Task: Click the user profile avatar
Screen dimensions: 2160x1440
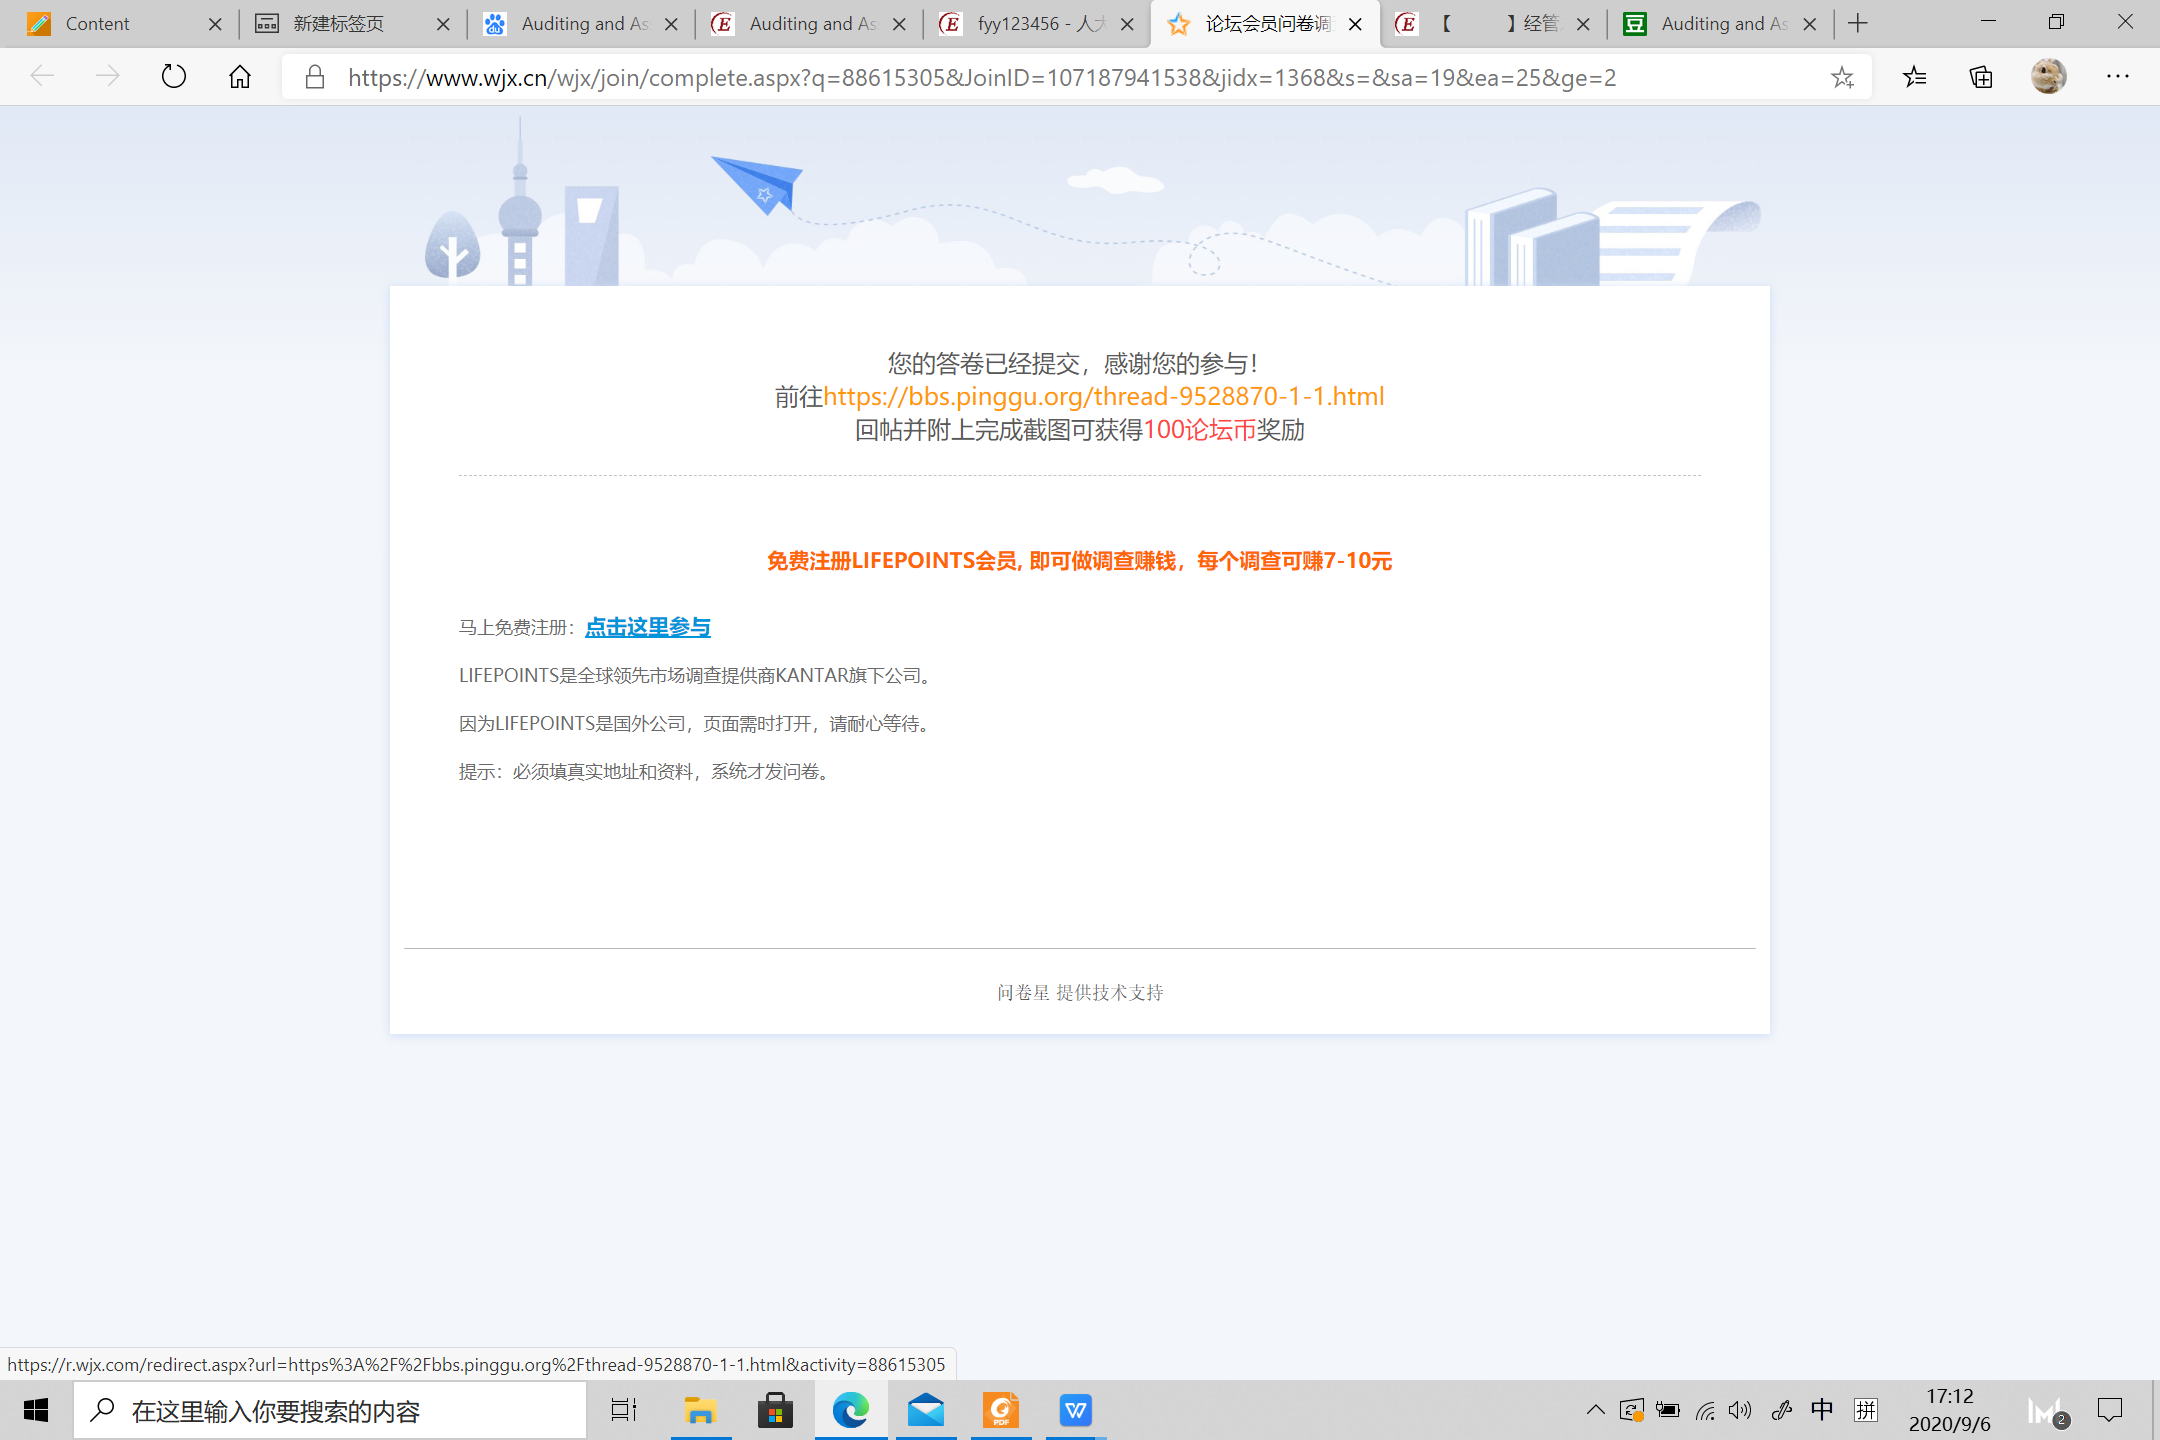Action: 2048,77
